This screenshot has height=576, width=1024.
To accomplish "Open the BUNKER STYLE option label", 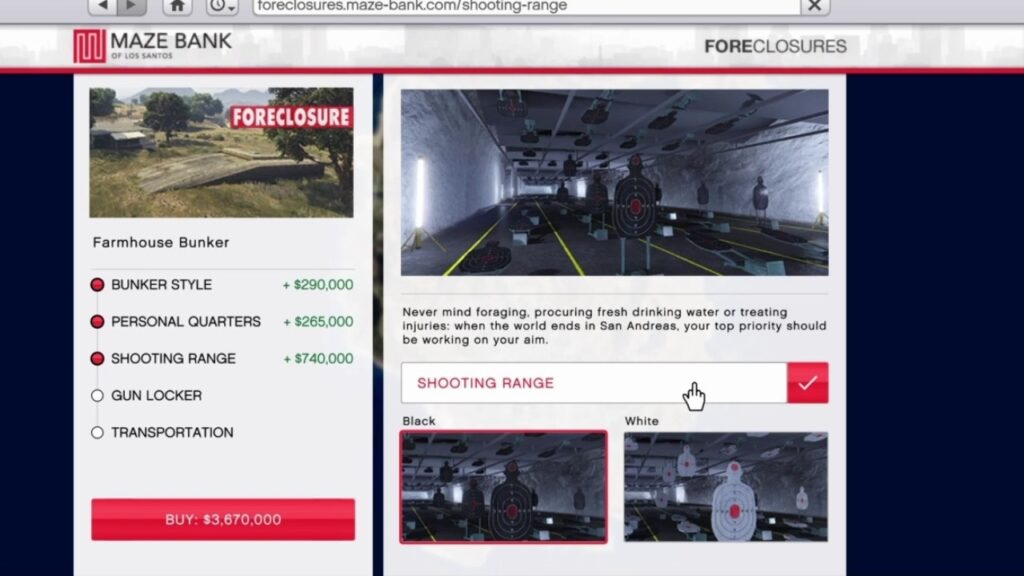I will tap(161, 285).
